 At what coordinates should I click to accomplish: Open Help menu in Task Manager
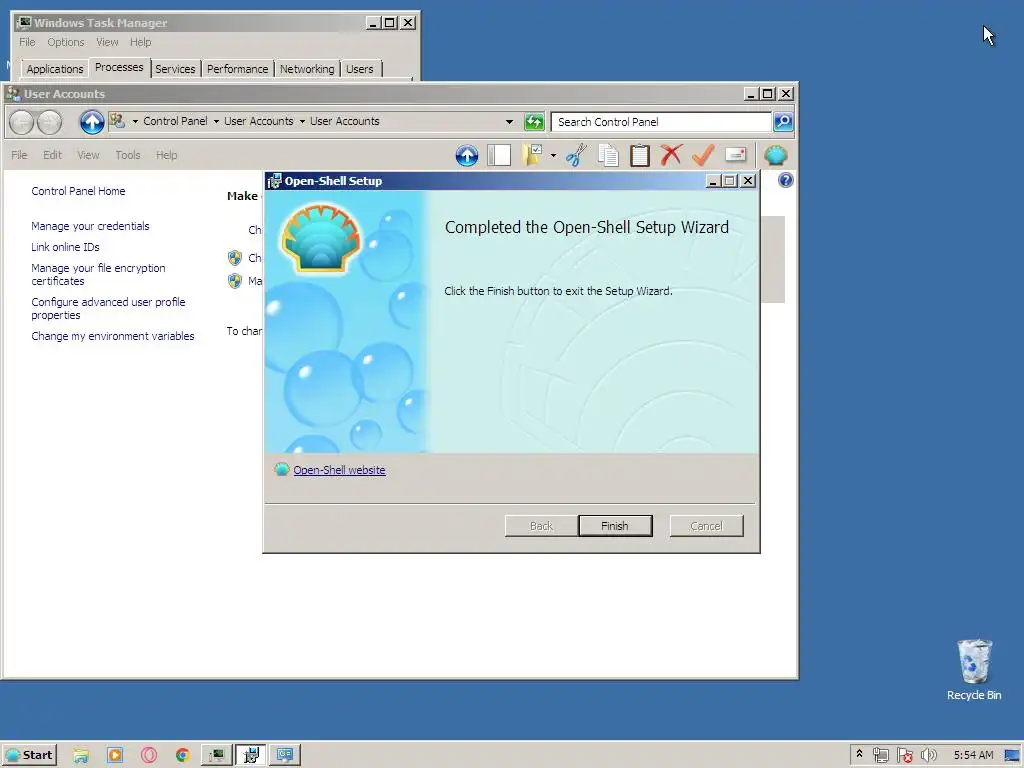(140, 42)
